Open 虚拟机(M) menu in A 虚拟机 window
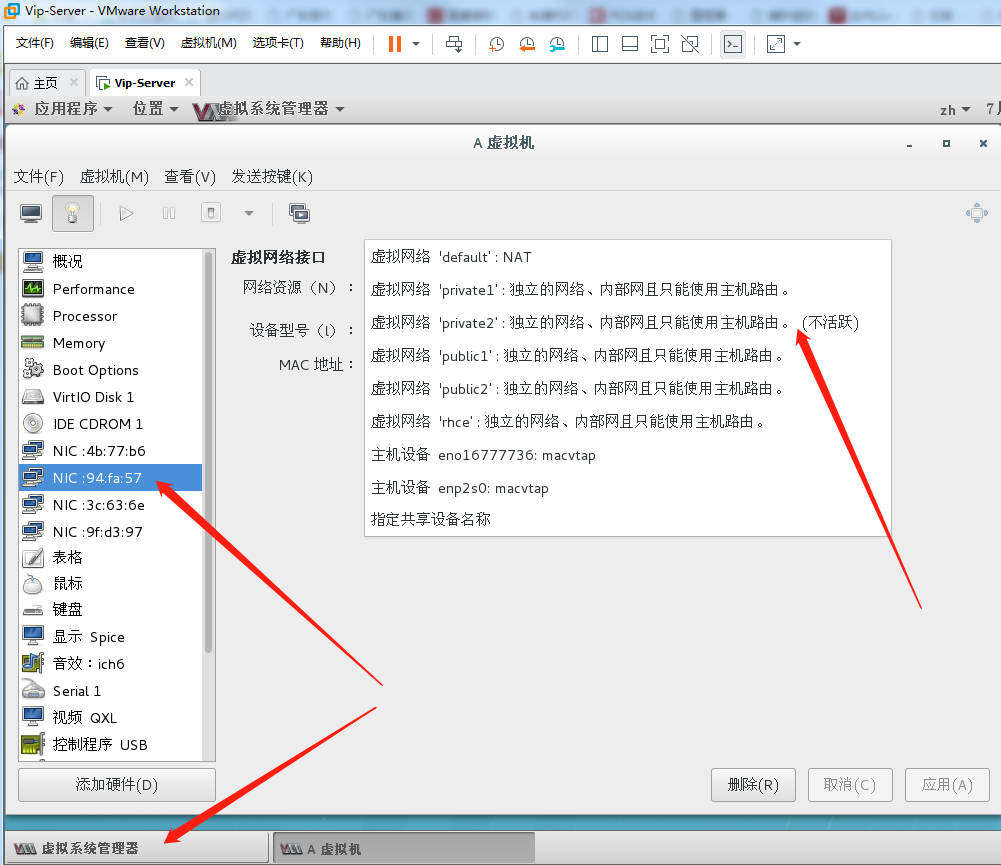The height and width of the screenshot is (865, 1001). pos(114,177)
